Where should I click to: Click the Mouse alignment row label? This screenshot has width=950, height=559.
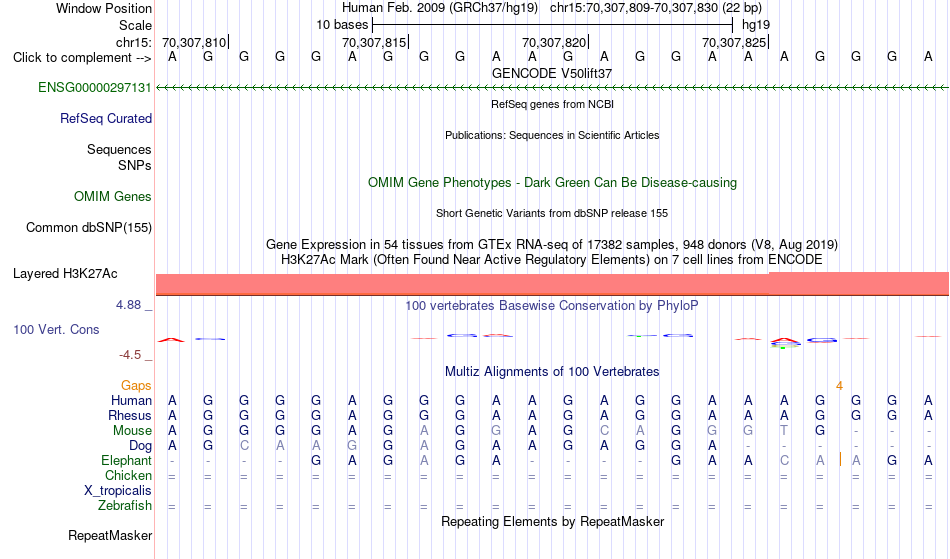point(132,431)
